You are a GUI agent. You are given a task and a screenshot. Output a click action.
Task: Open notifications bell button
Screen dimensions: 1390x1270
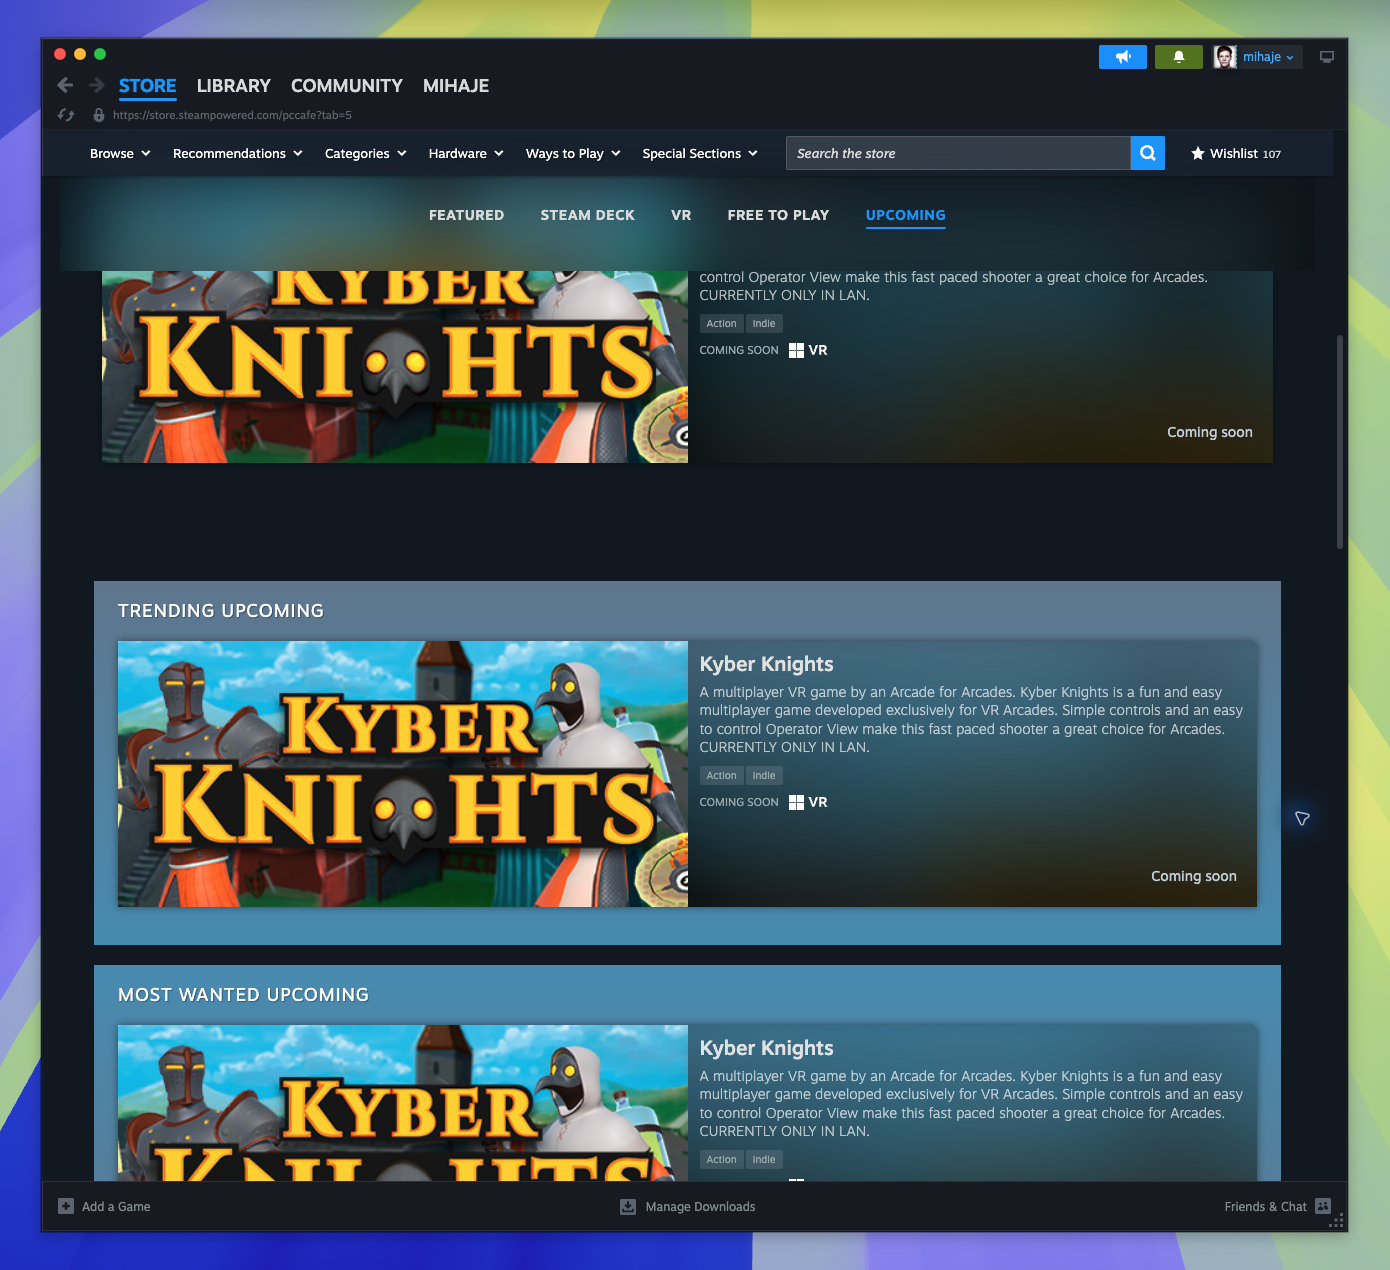tap(1179, 57)
